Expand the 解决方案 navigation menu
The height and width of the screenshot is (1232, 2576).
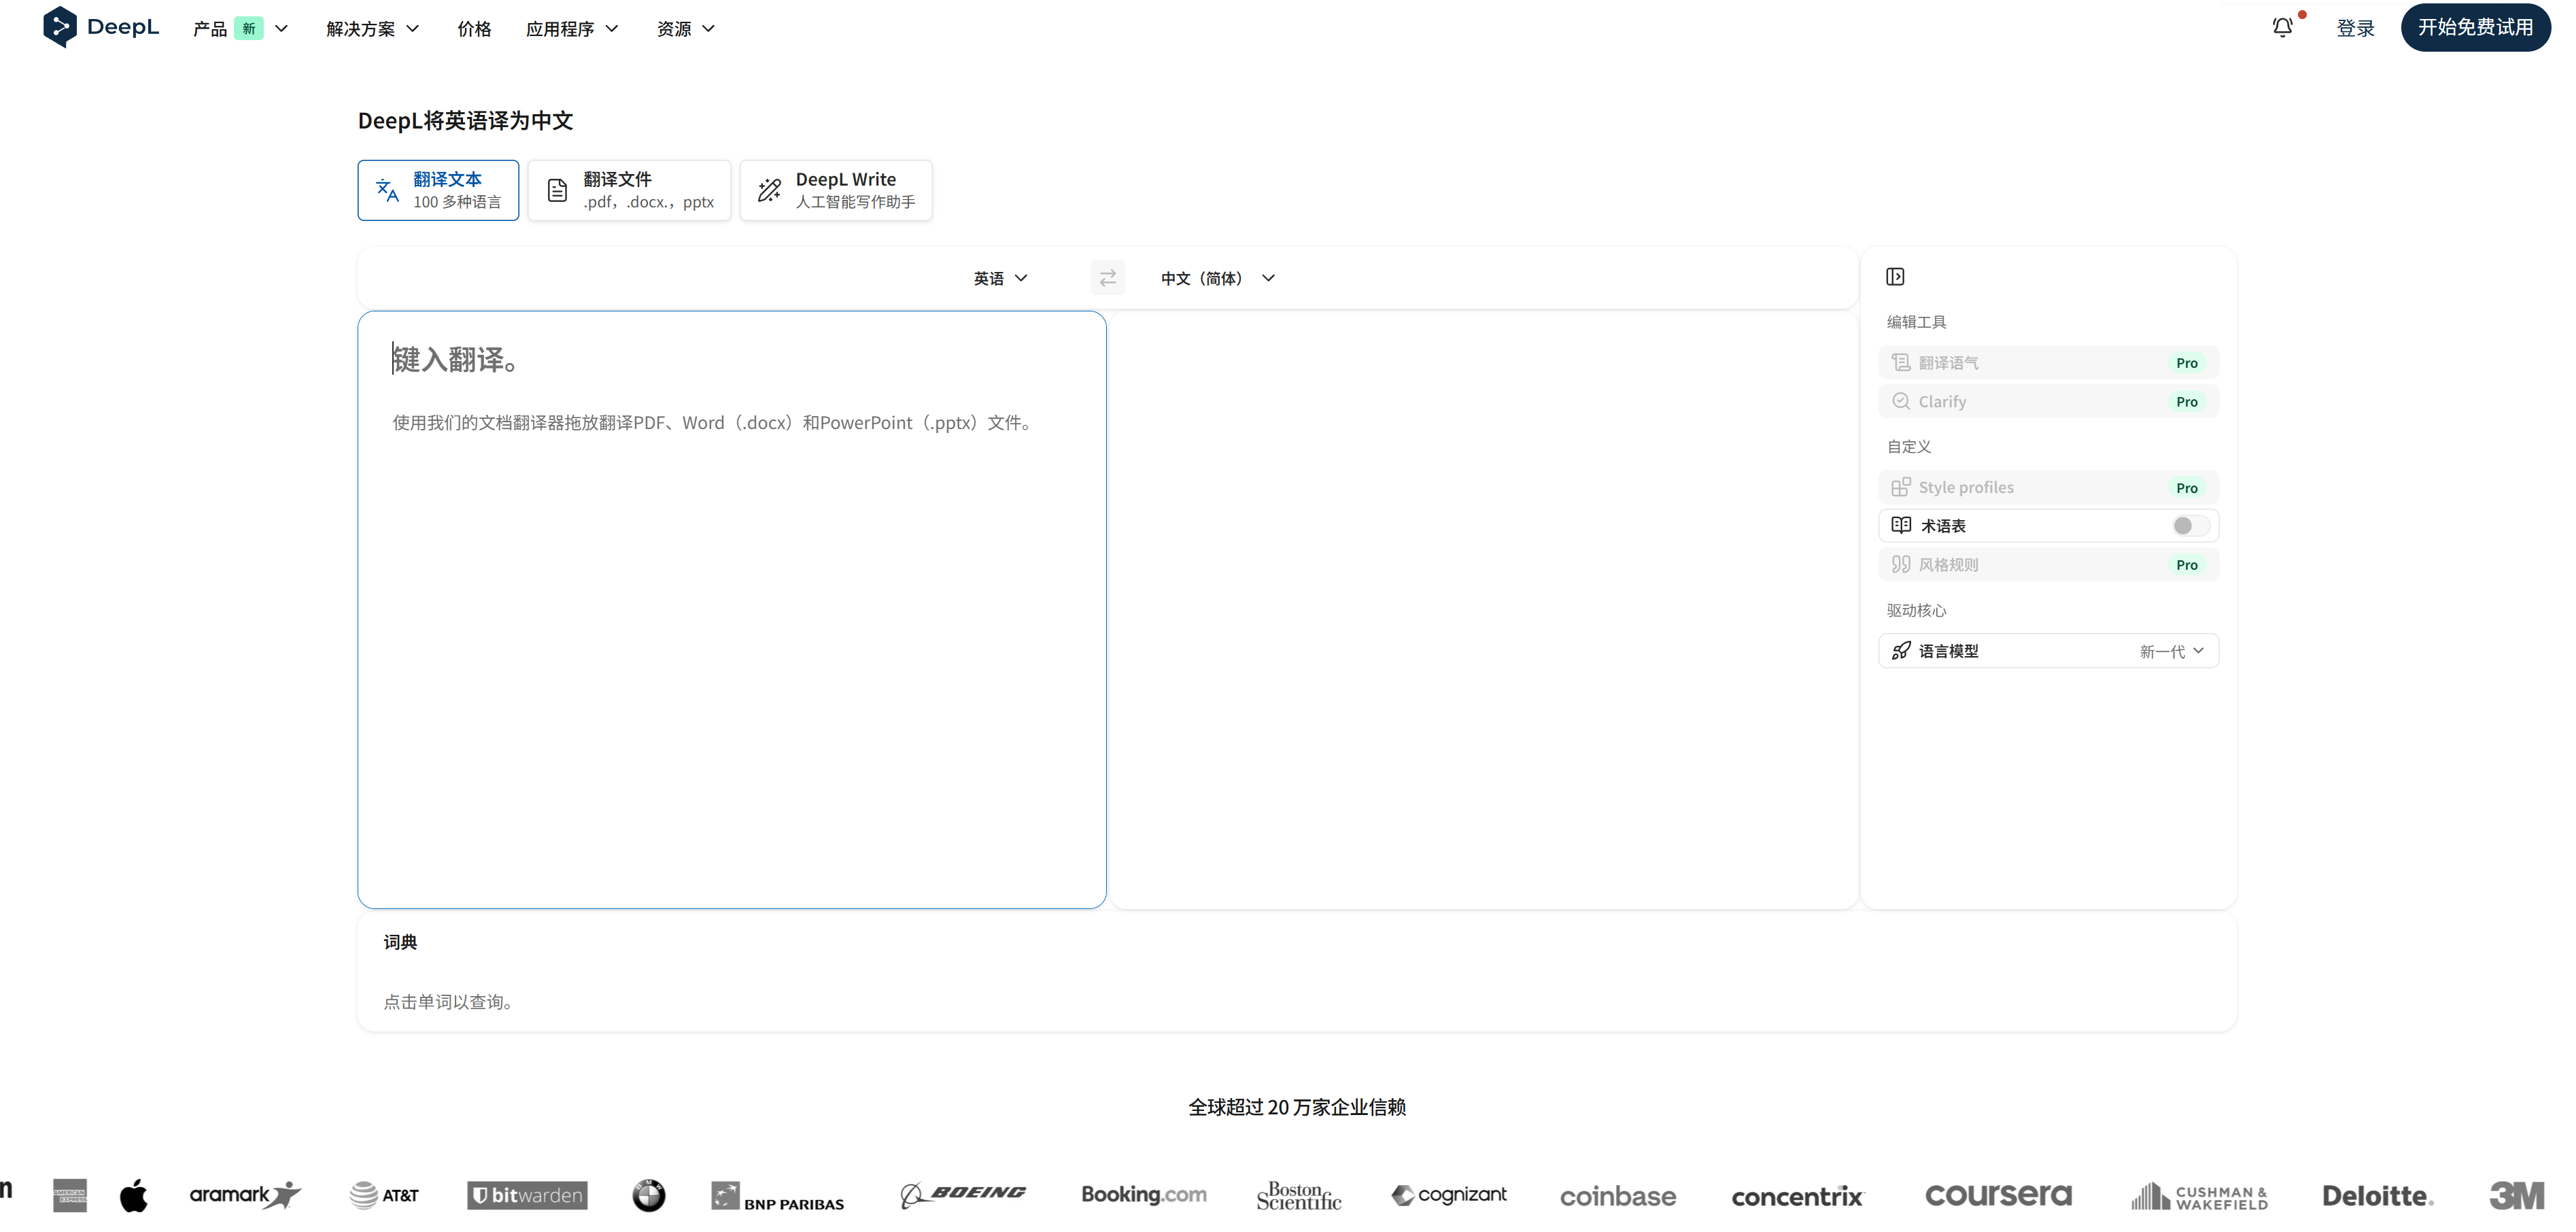(x=372, y=29)
